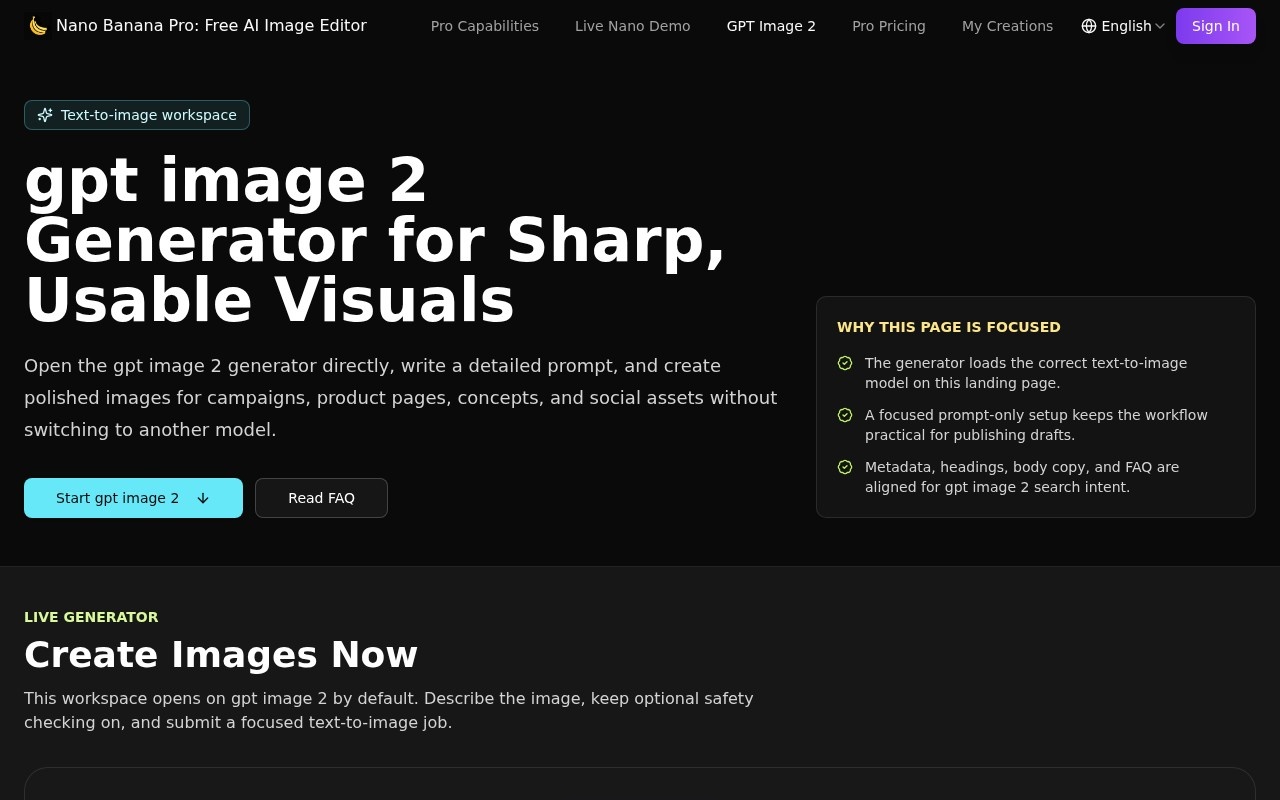
Task: Click the sparkle icon in workspace badge
Action: coord(45,115)
